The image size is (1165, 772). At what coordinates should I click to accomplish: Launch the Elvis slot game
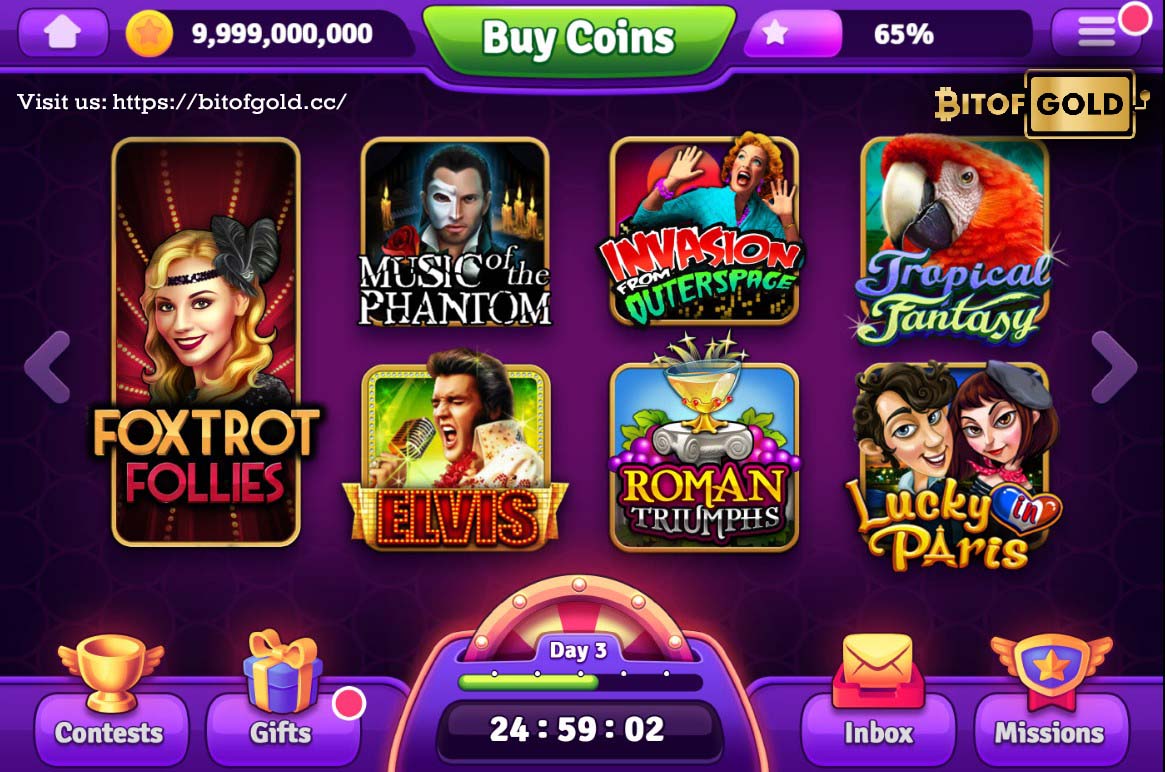pyautogui.click(x=455, y=458)
